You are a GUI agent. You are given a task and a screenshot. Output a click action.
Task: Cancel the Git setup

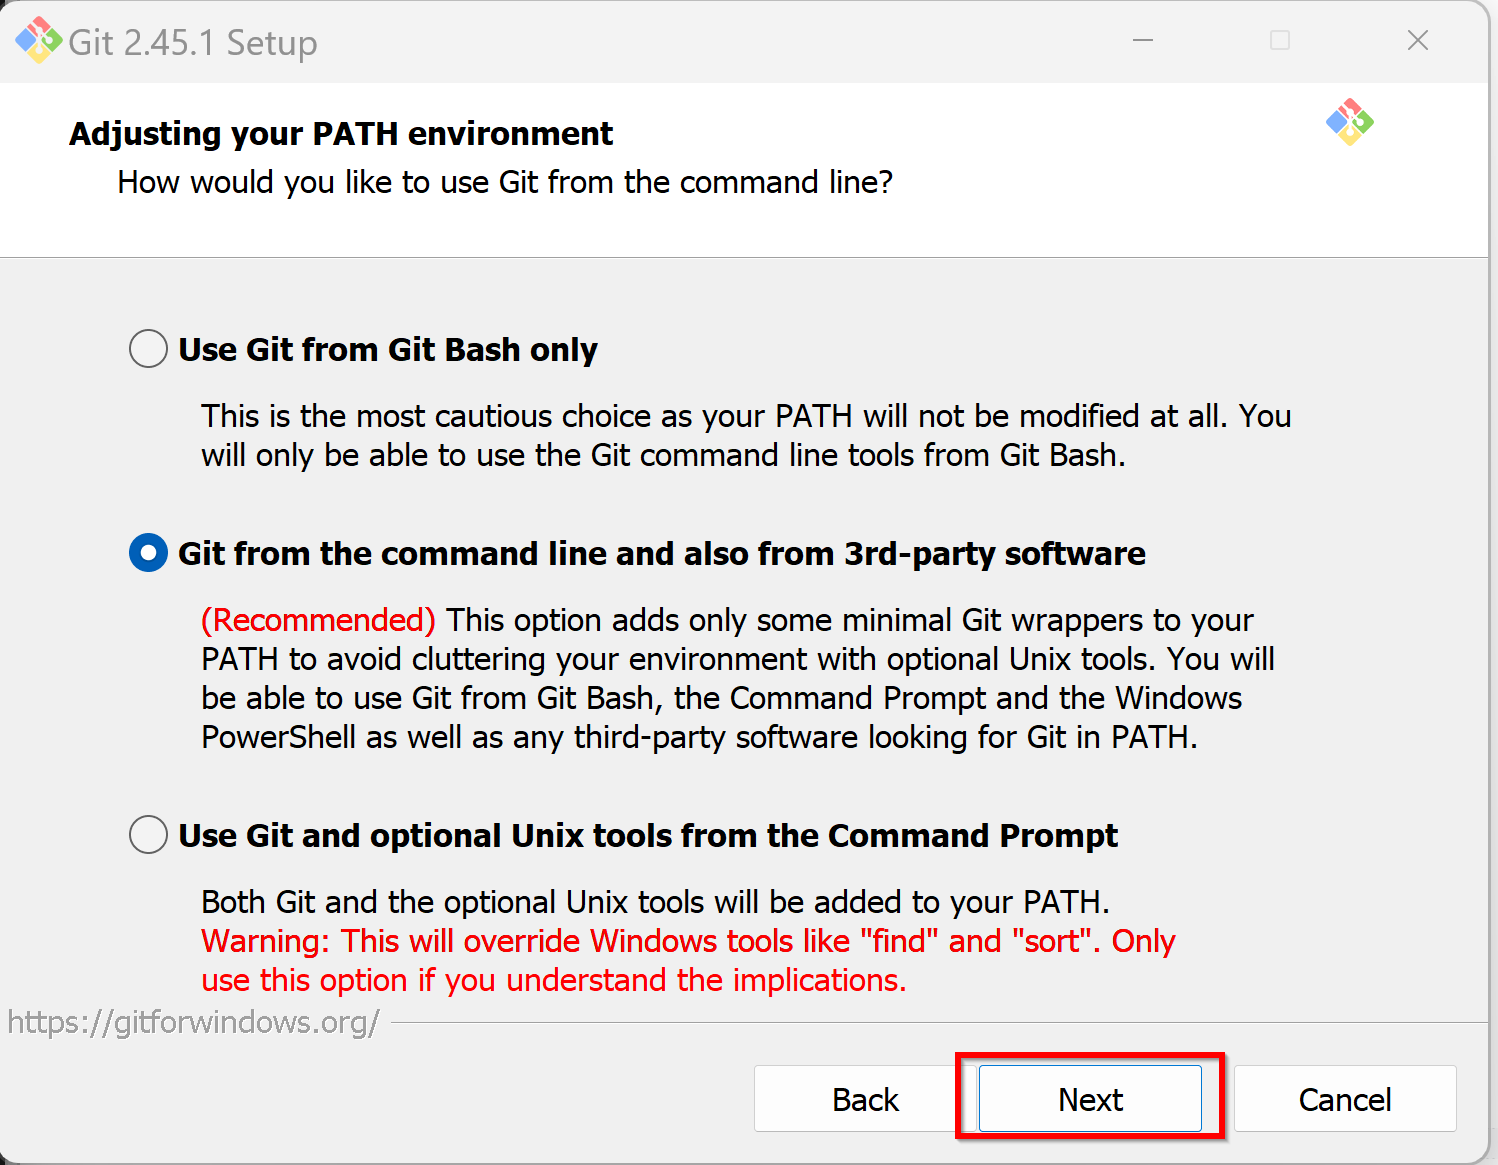click(x=1345, y=1099)
